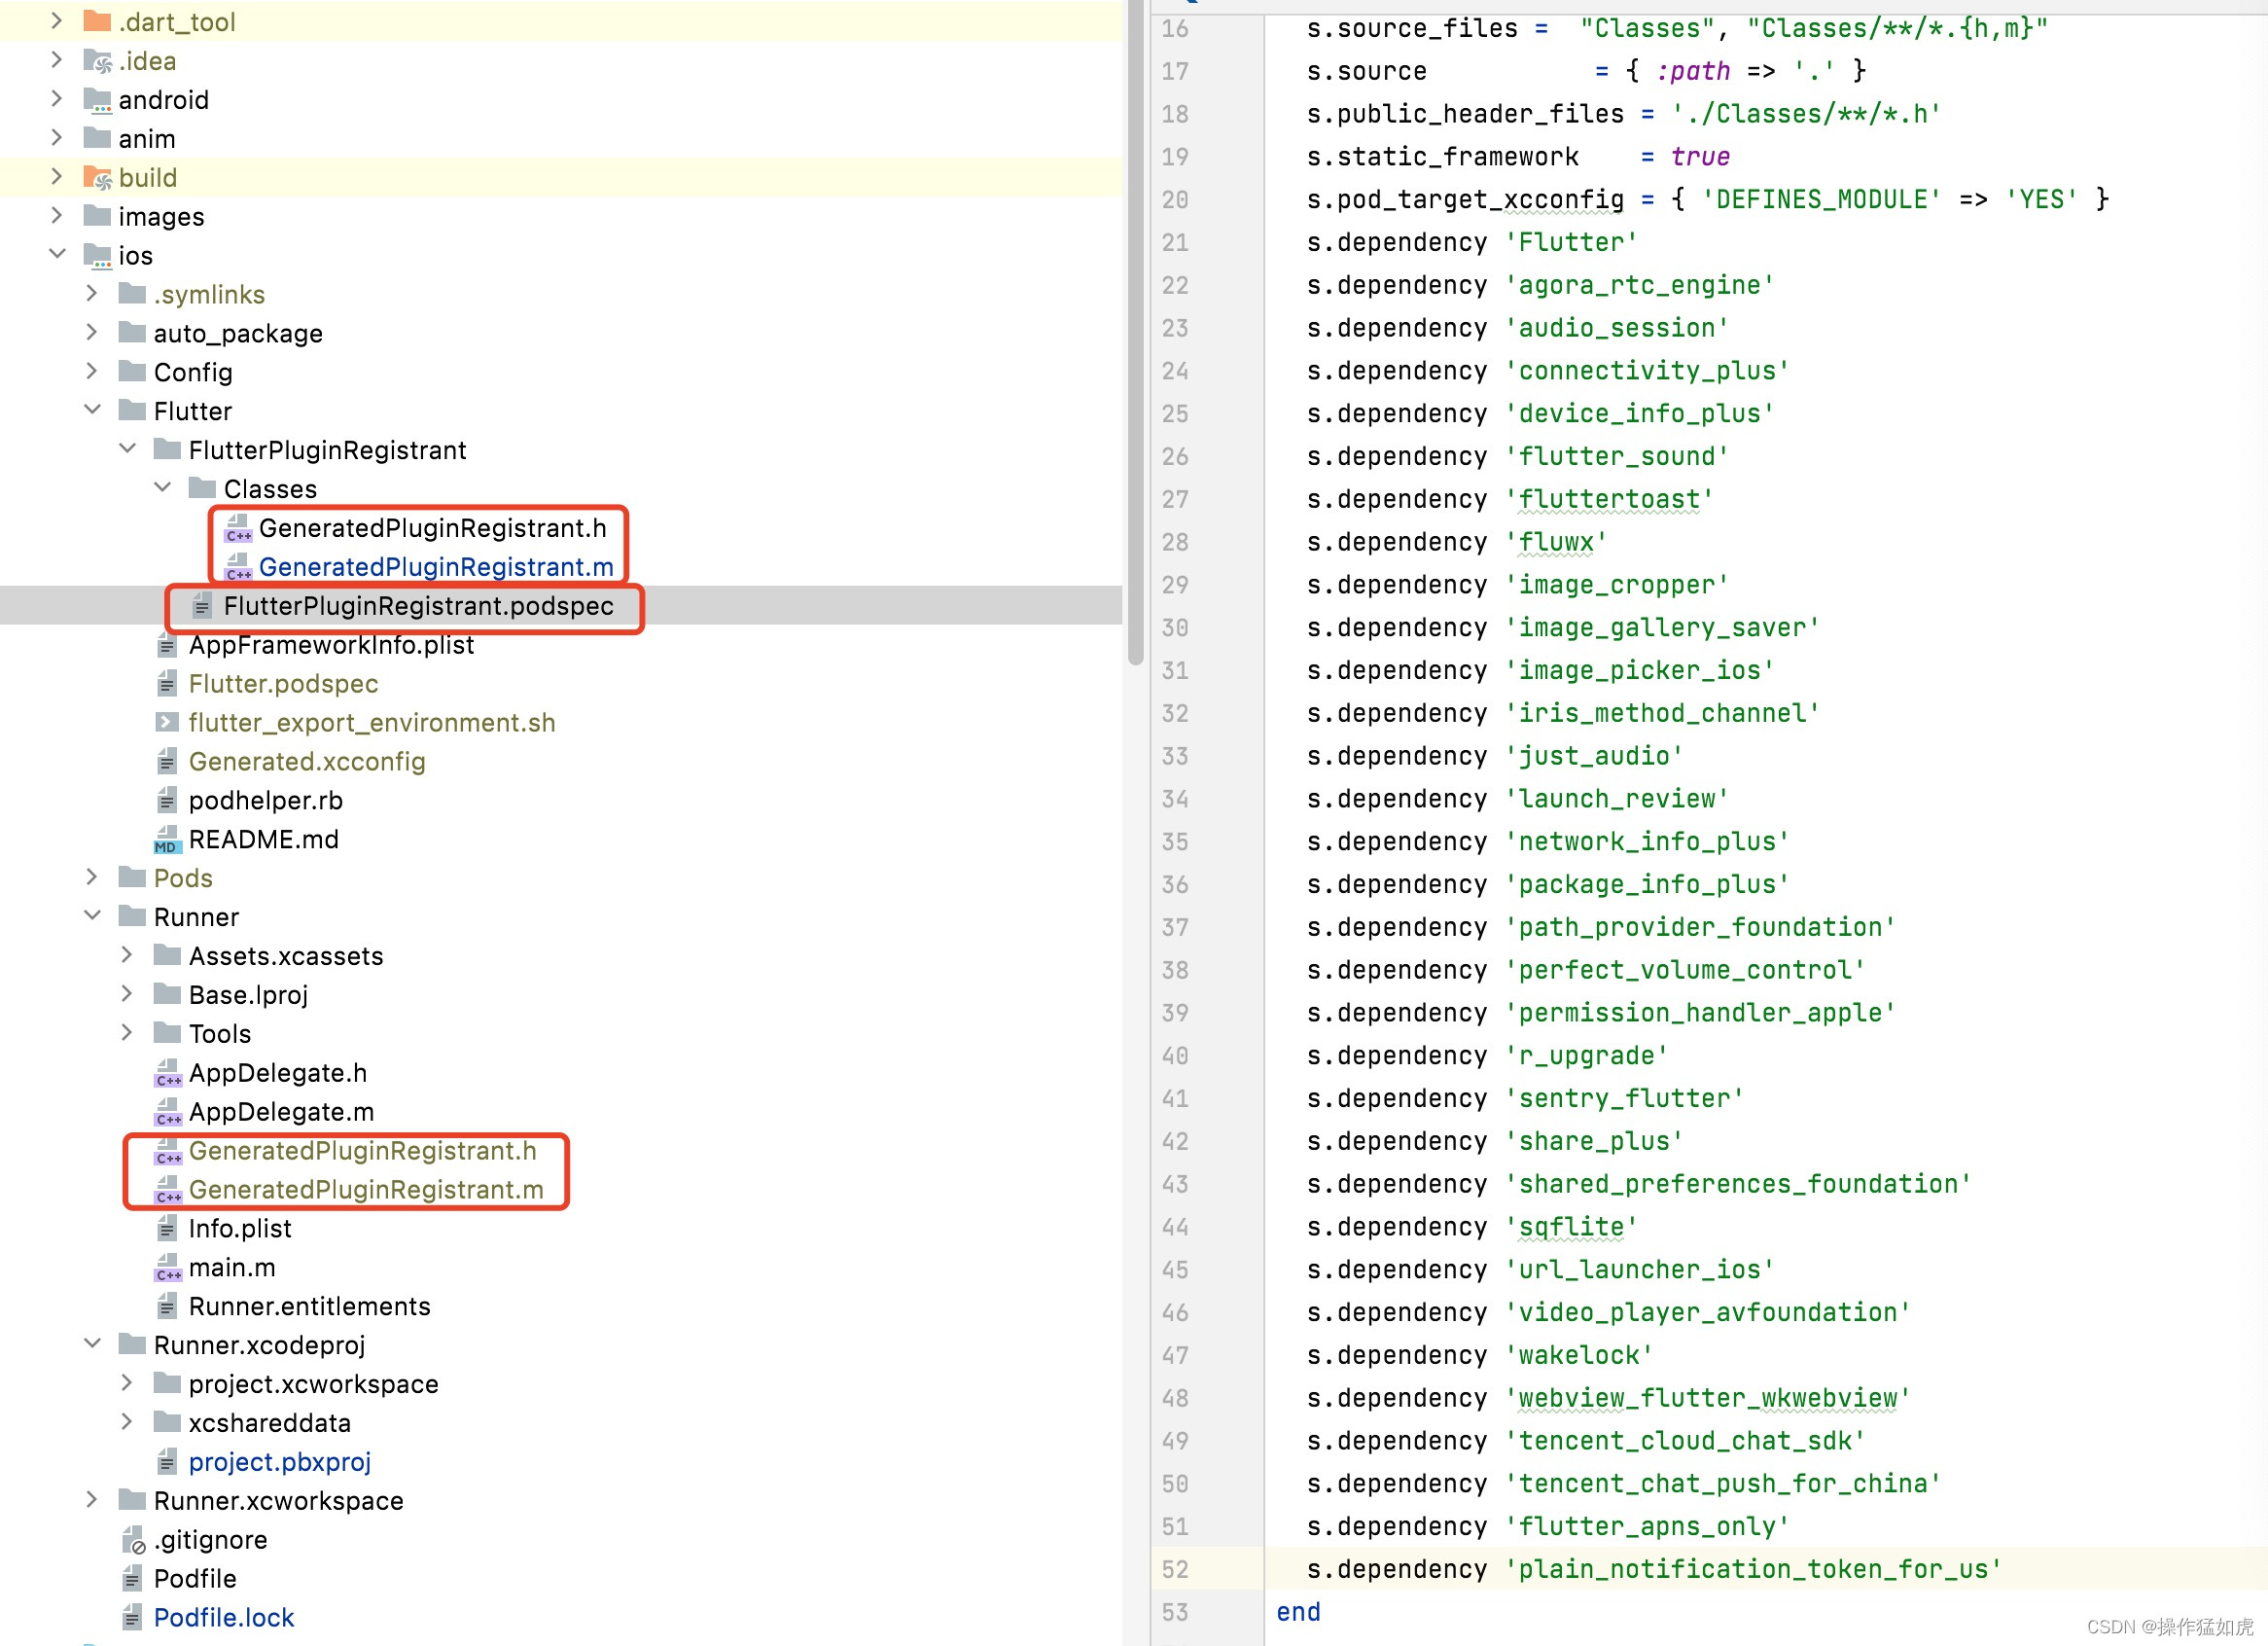This screenshot has width=2268, height=1646.
Task: Expand the .symlinks folder
Action: coord(92,293)
